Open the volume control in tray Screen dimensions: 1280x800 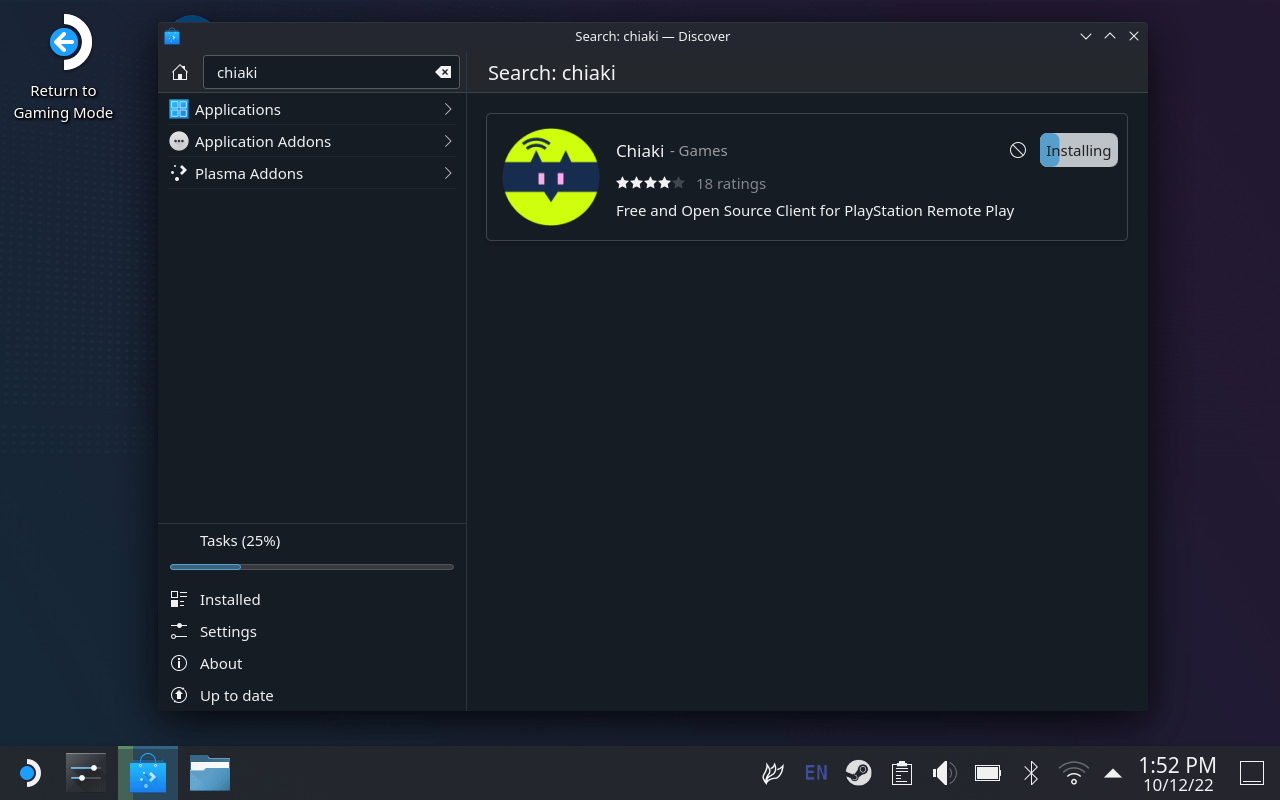pyautogui.click(x=945, y=773)
